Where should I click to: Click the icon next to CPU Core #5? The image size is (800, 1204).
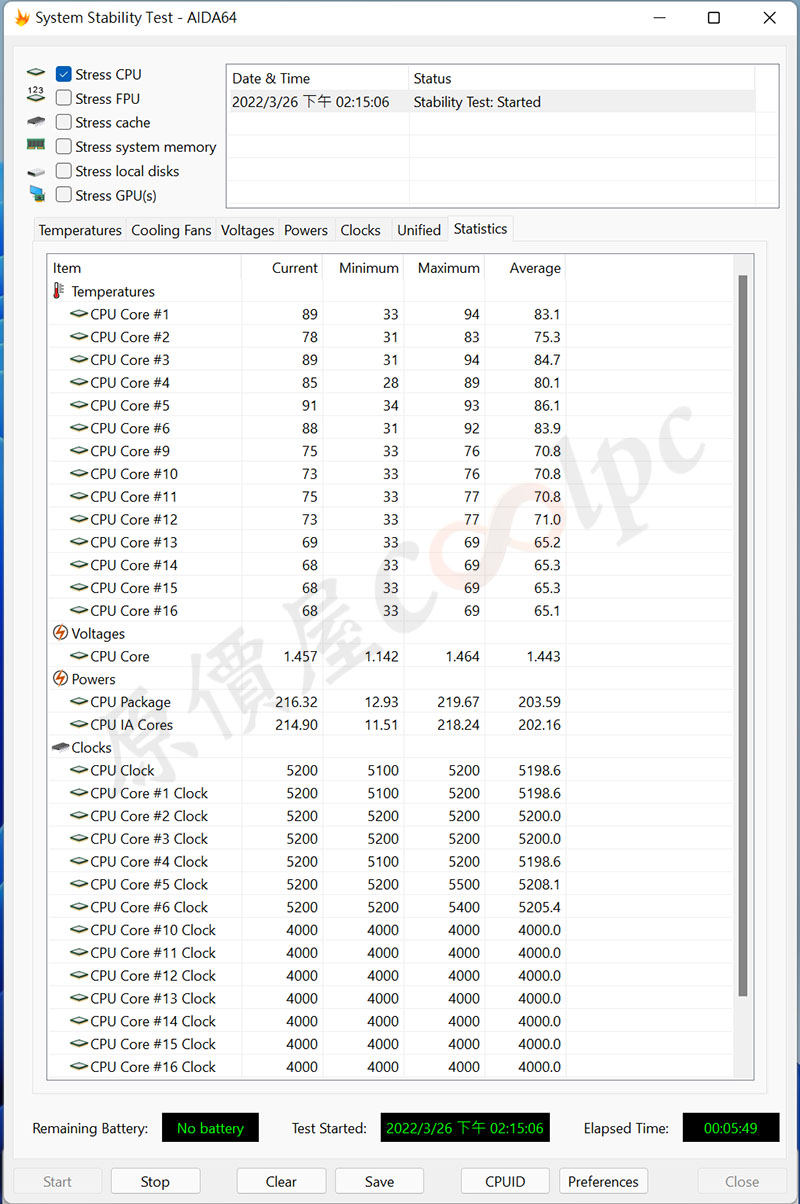[x=78, y=405]
